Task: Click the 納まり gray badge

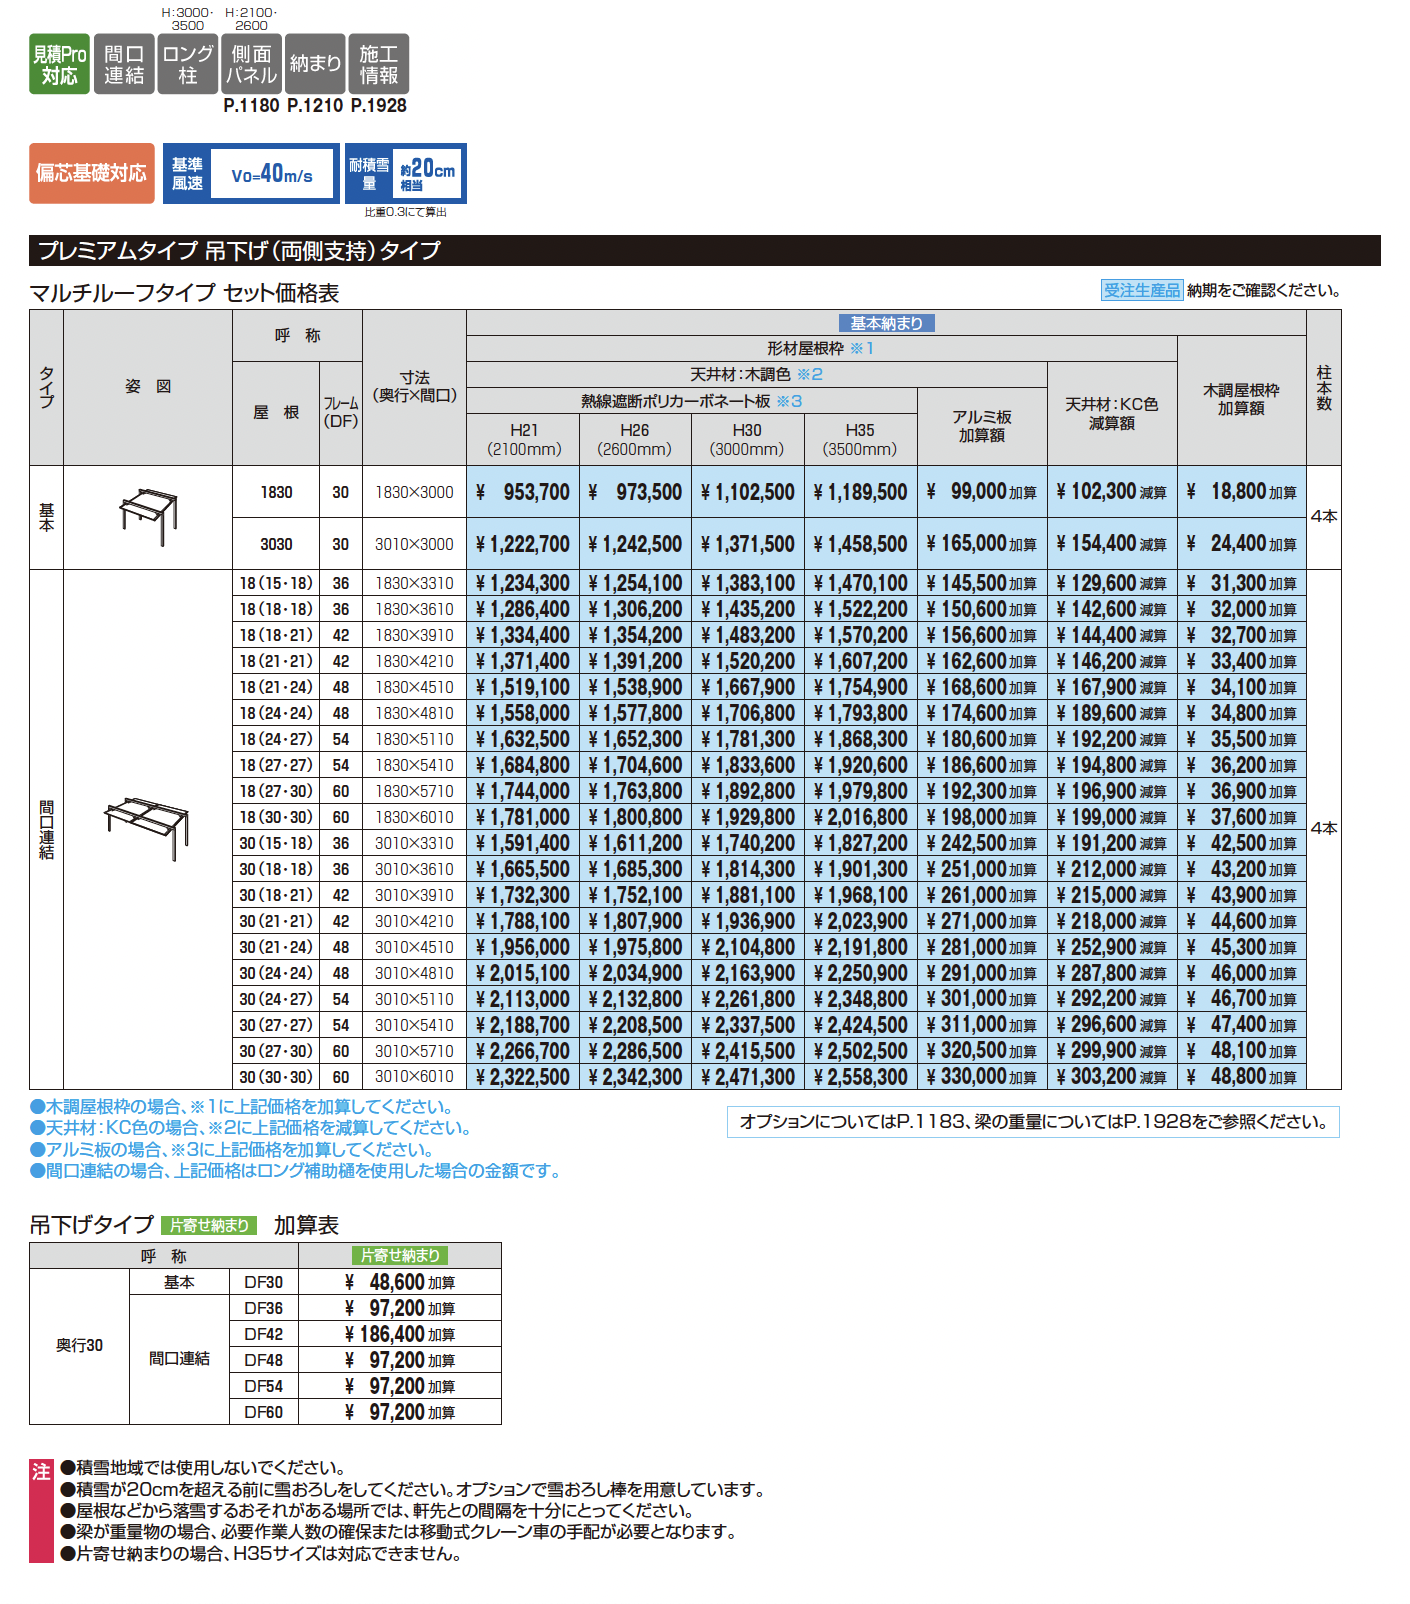Action: point(315,64)
